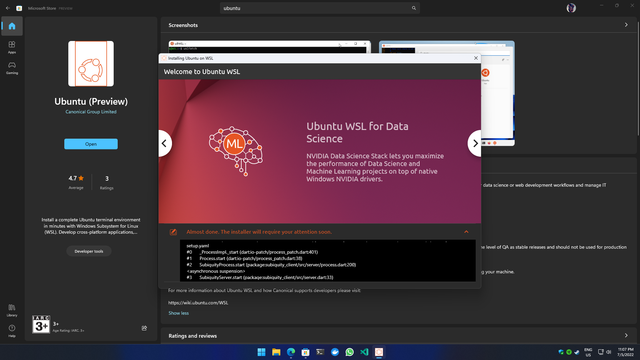Open the Windows Start menu

tap(261, 352)
